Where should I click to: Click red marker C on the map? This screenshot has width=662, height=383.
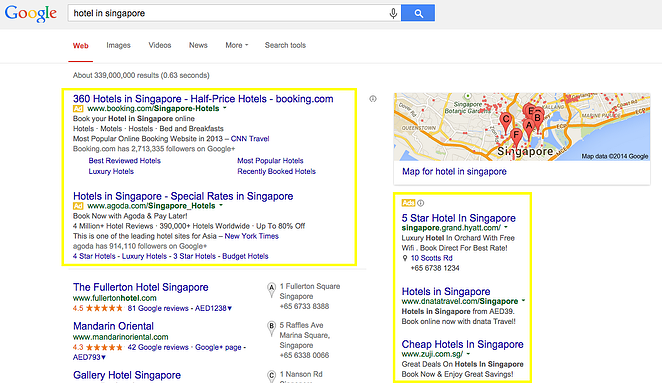[x=505, y=122]
